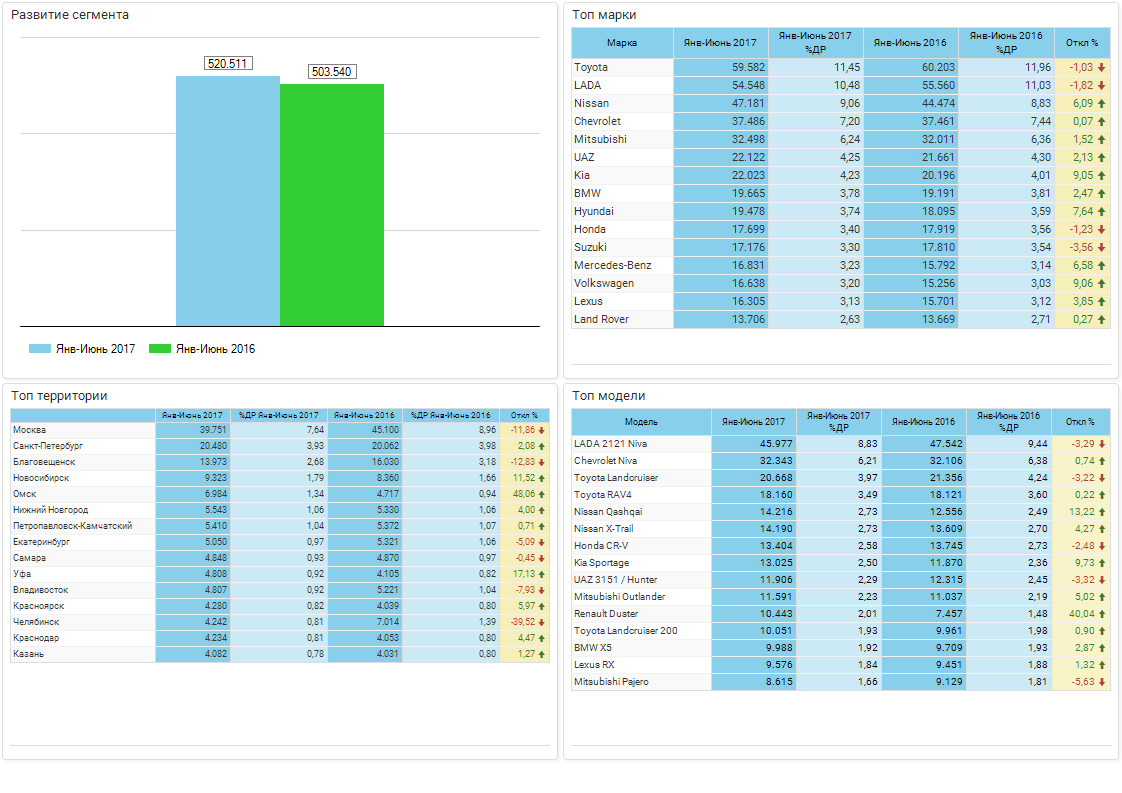
Task: Select the Москва territory row
Action: [280, 430]
